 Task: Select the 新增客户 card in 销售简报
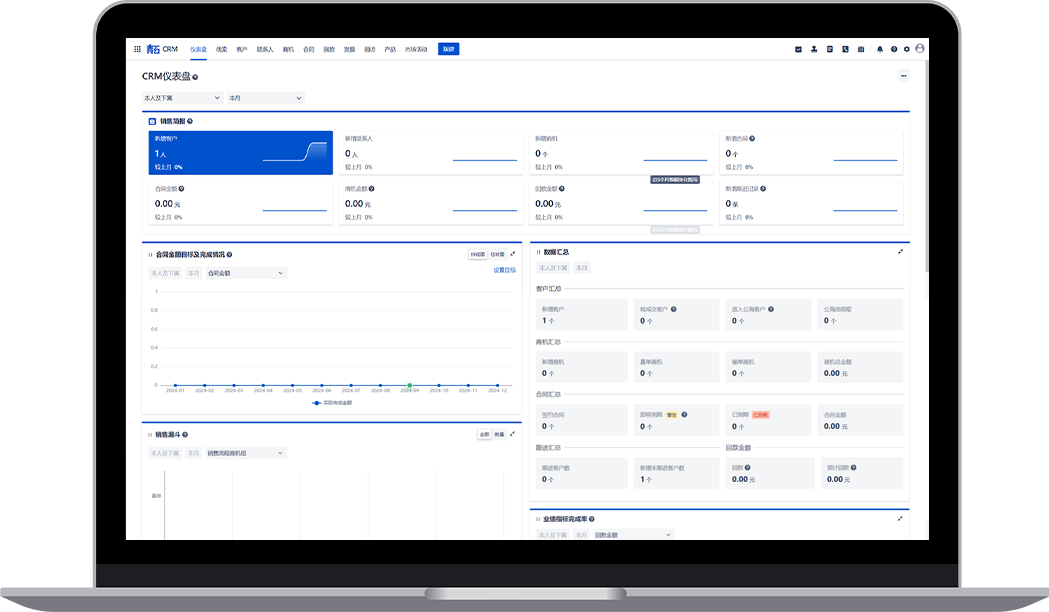pyautogui.click(x=241, y=152)
